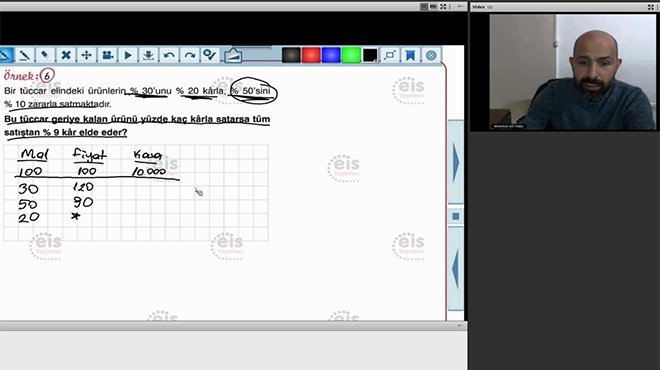
Task: Click the second view mode icon in share pod header
Action: [433, 7]
